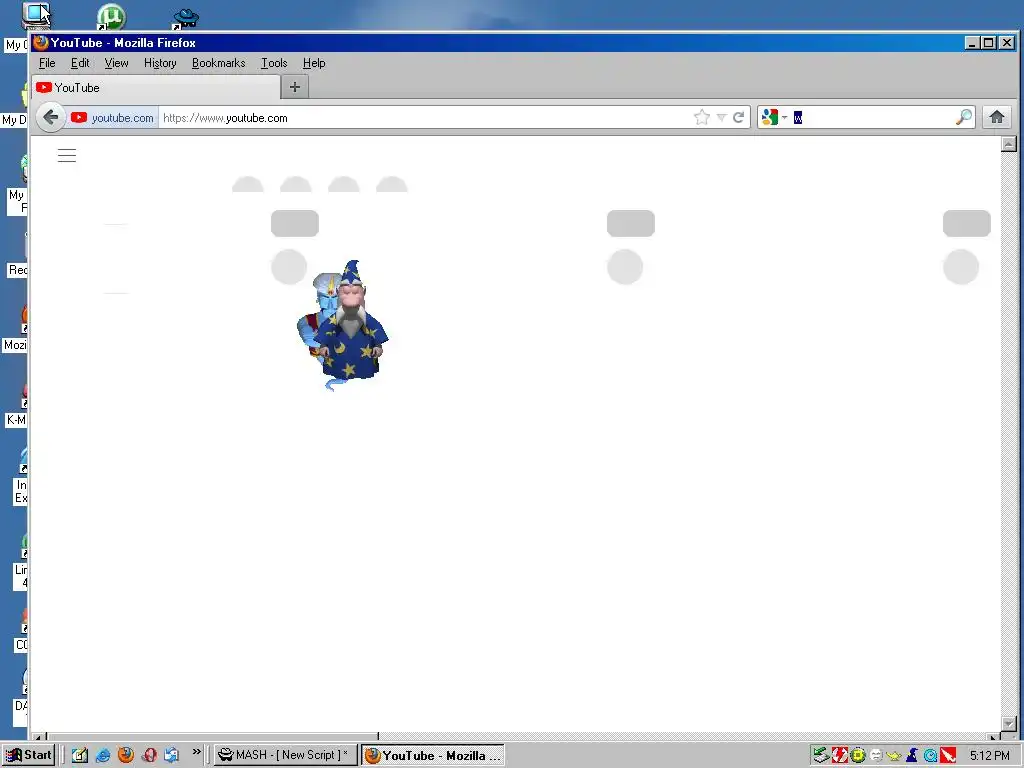The height and width of the screenshot is (768, 1024).
Task: Click vertical scrollbar down arrow
Action: (x=1009, y=724)
